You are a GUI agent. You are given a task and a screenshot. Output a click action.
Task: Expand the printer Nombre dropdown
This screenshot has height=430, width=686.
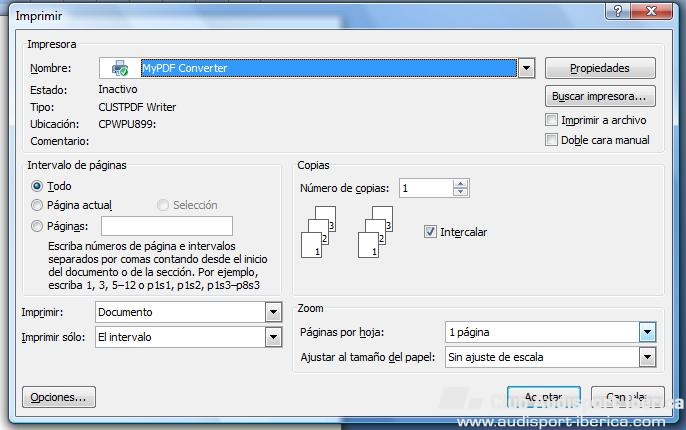click(x=527, y=68)
